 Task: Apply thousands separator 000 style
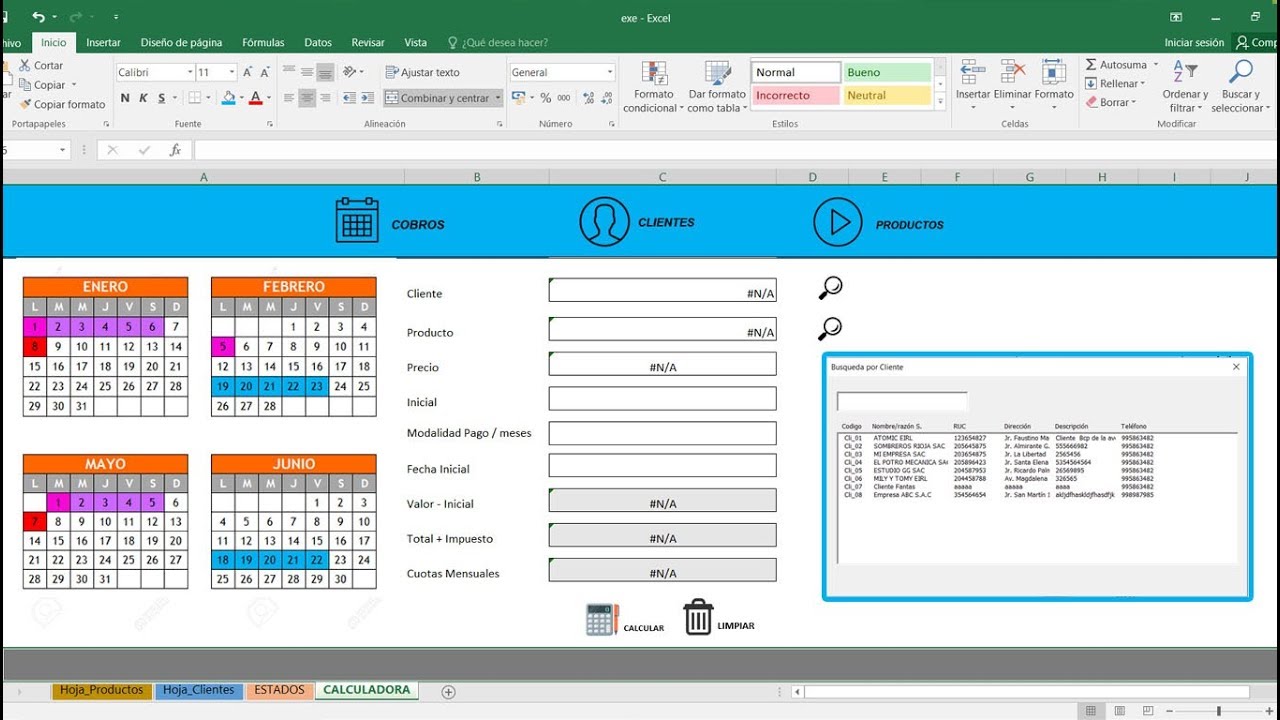[564, 98]
